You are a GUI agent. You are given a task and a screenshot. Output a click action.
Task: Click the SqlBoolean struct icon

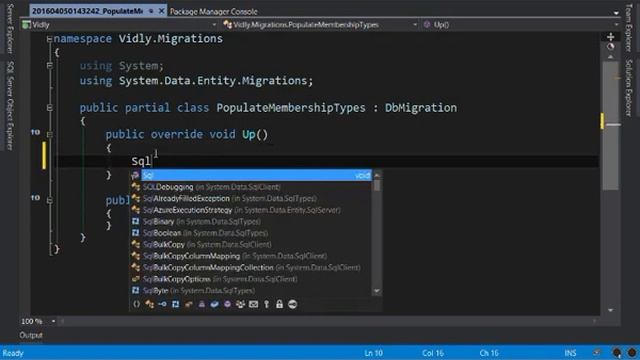click(x=136, y=233)
